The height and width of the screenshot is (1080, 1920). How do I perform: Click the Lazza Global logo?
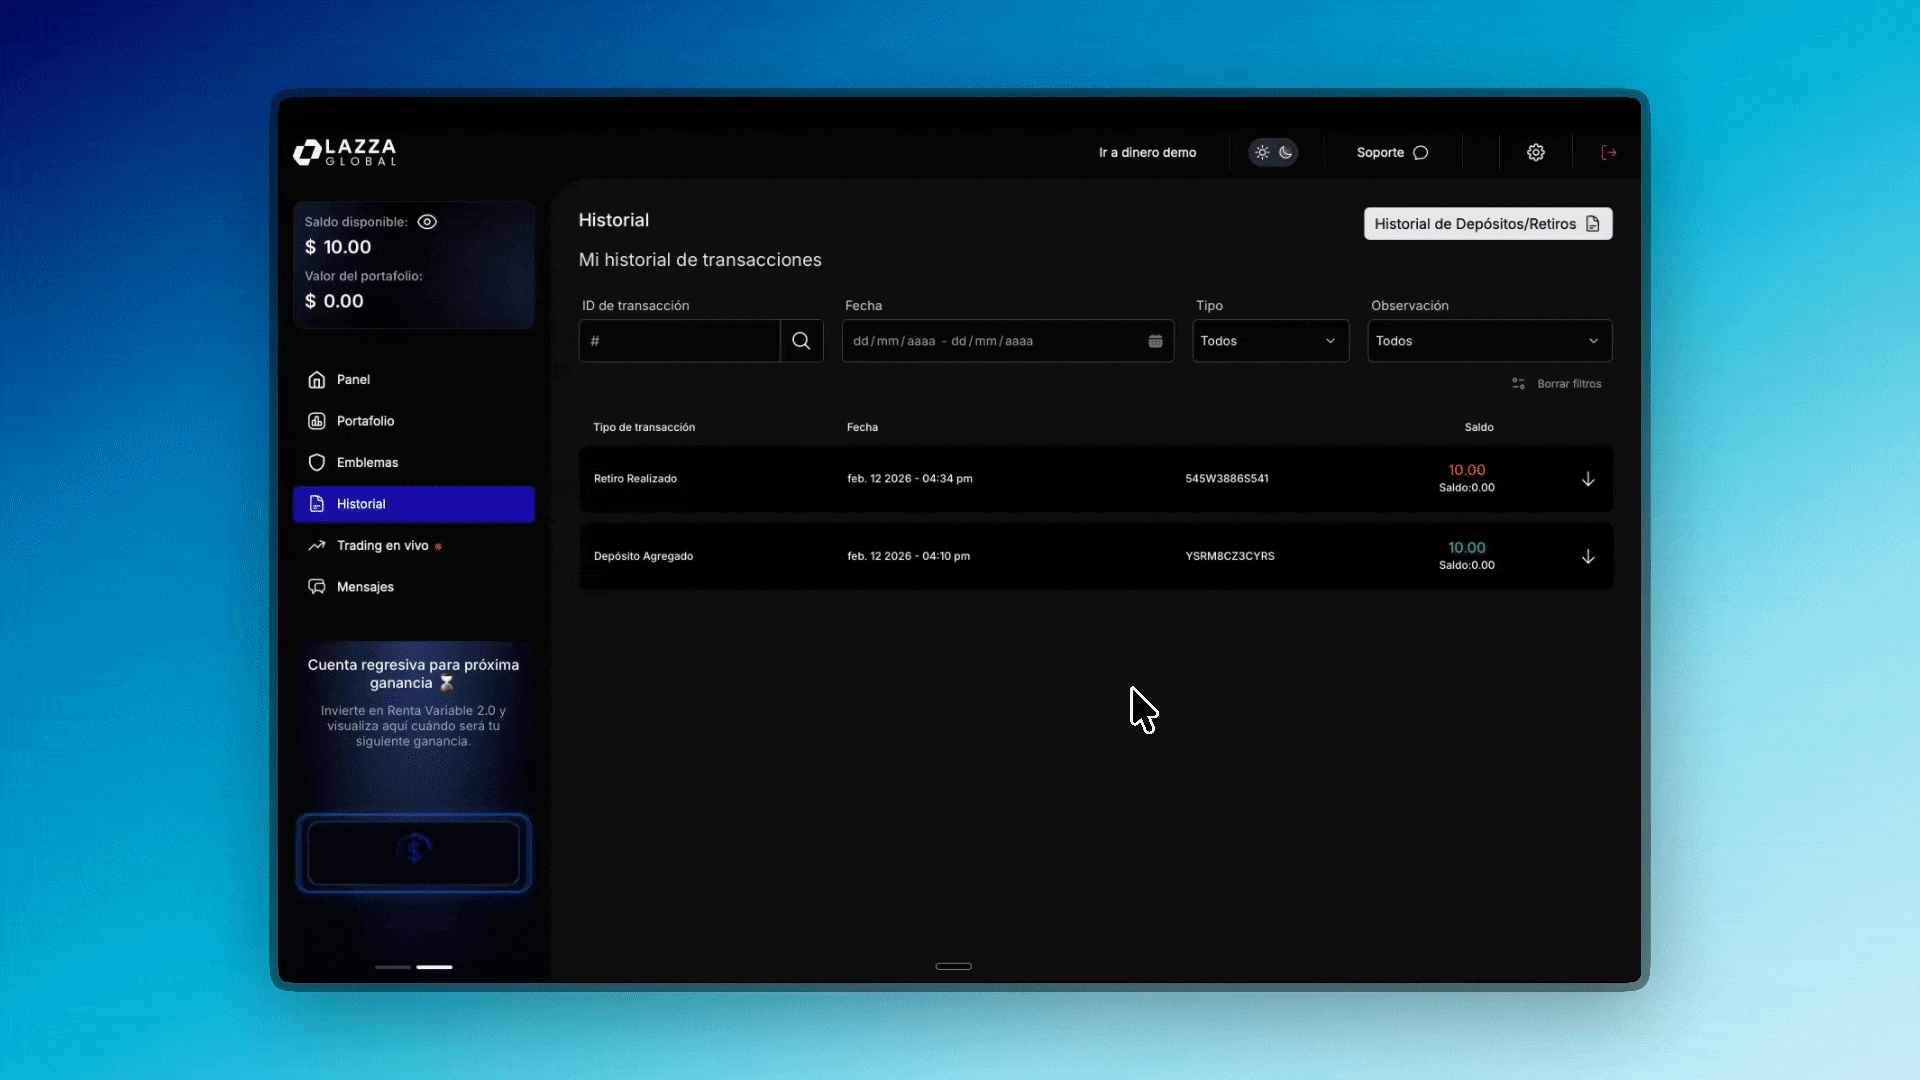(x=345, y=152)
